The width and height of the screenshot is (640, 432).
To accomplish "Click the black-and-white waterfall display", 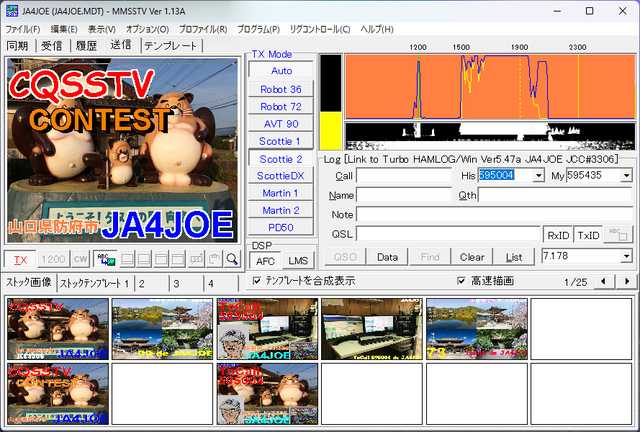I will click(x=490, y=136).
